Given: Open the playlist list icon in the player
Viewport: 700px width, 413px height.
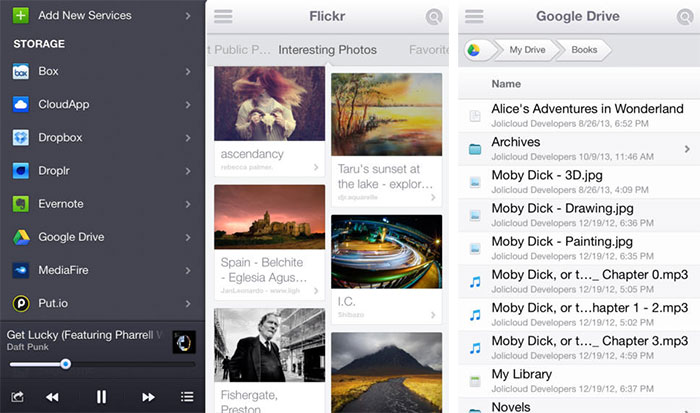Looking at the screenshot, I should coord(187,396).
